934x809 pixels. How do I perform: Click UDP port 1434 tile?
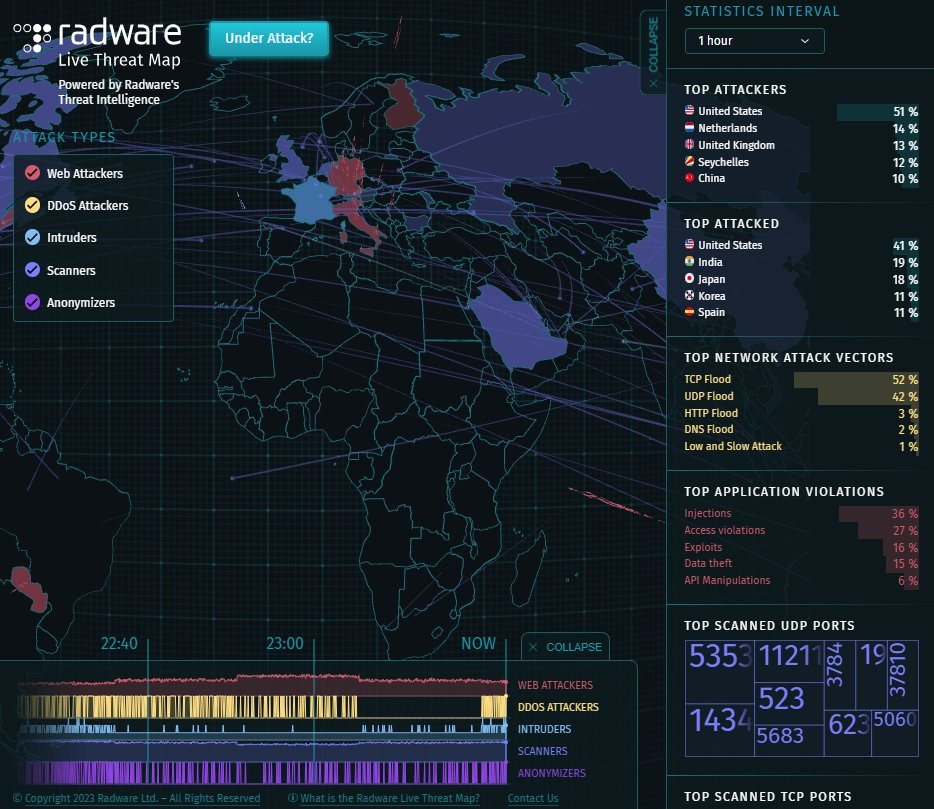coord(720,730)
